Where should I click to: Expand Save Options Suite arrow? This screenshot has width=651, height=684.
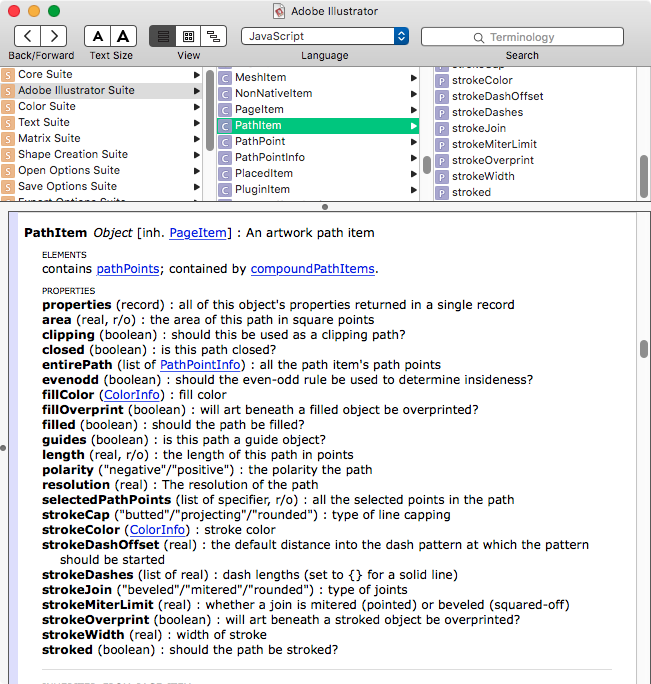(197, 187)
